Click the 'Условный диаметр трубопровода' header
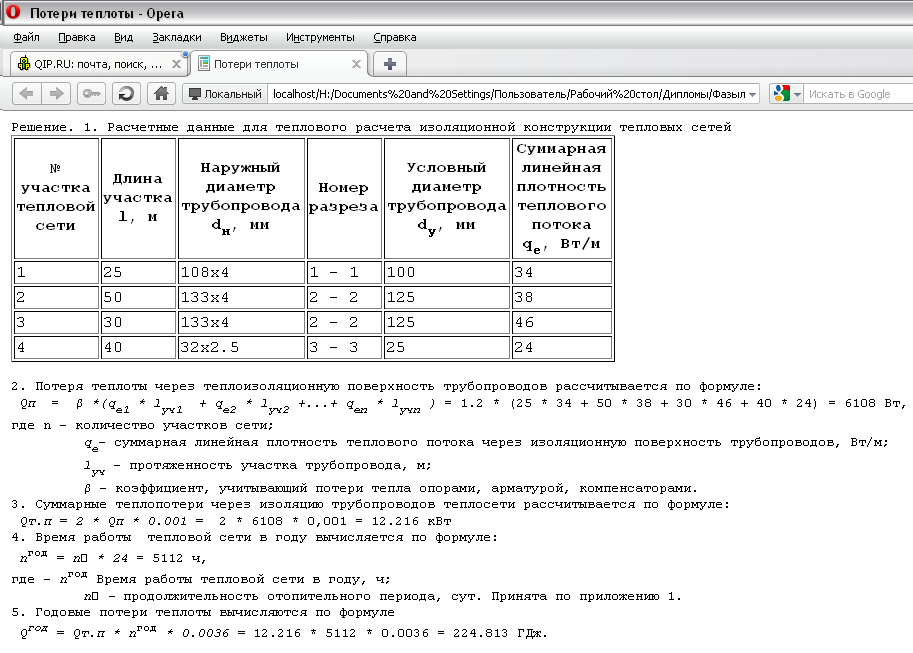 point(447,197)
